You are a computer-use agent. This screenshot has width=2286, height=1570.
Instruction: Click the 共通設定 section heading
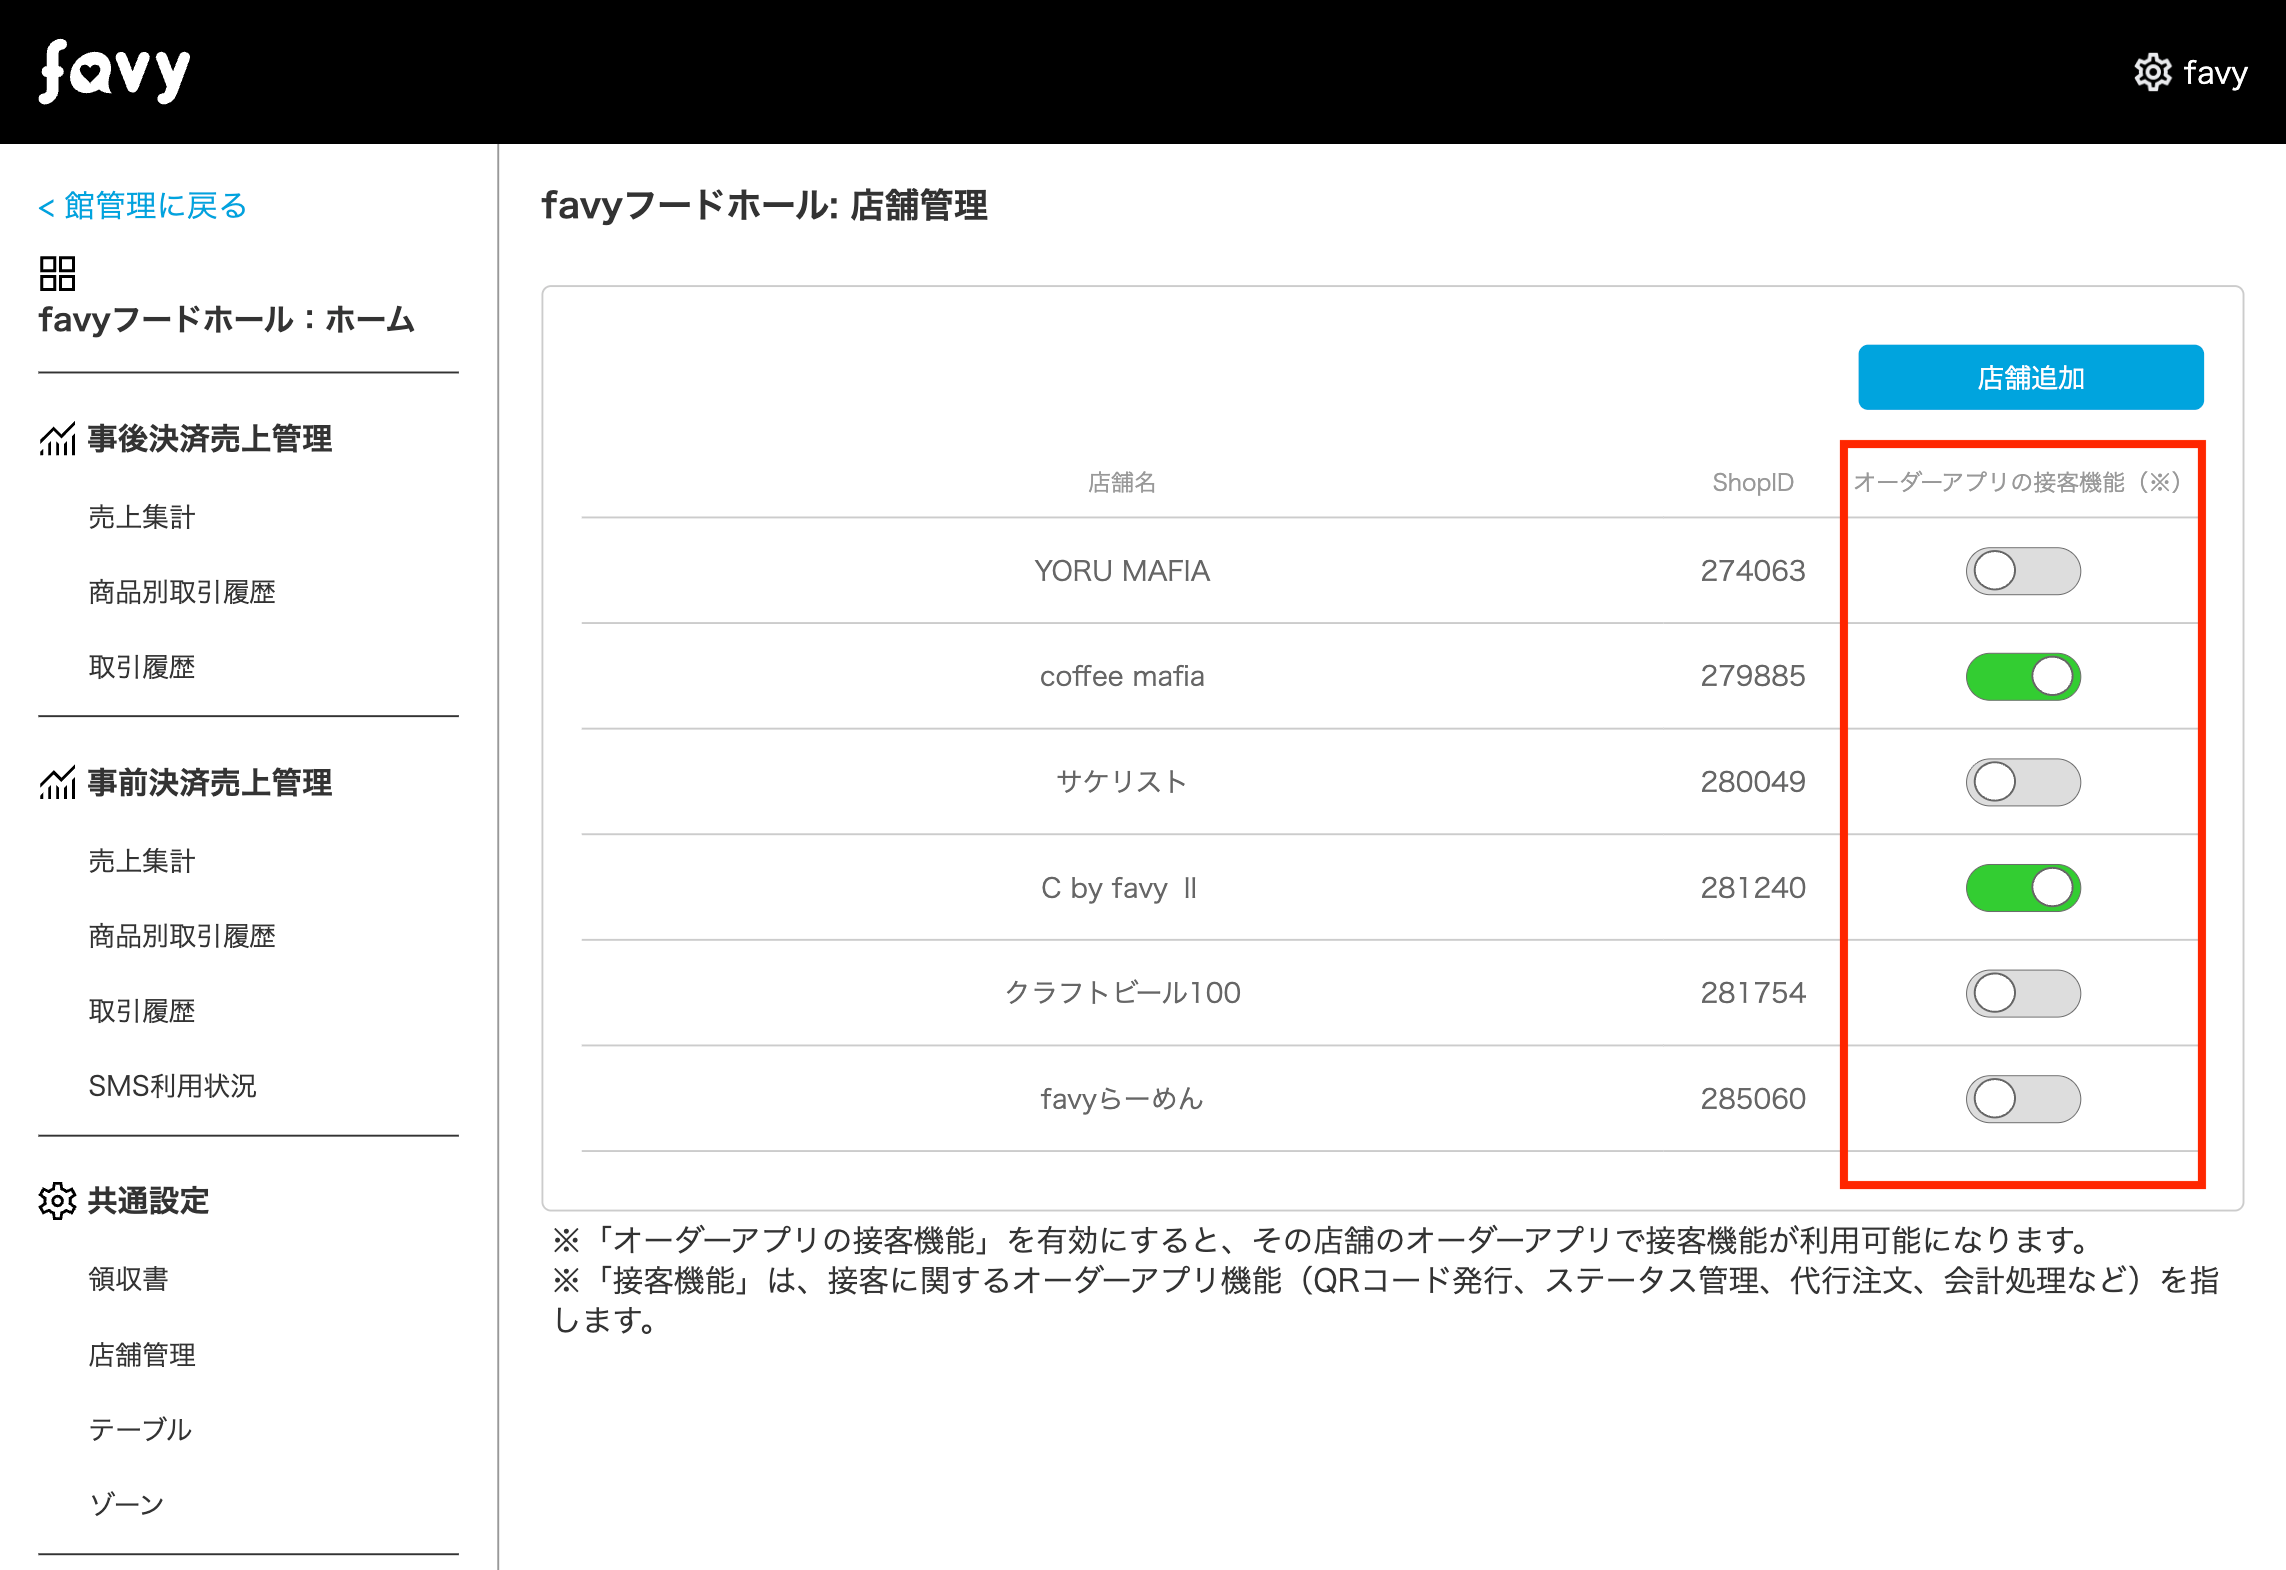148,1201
